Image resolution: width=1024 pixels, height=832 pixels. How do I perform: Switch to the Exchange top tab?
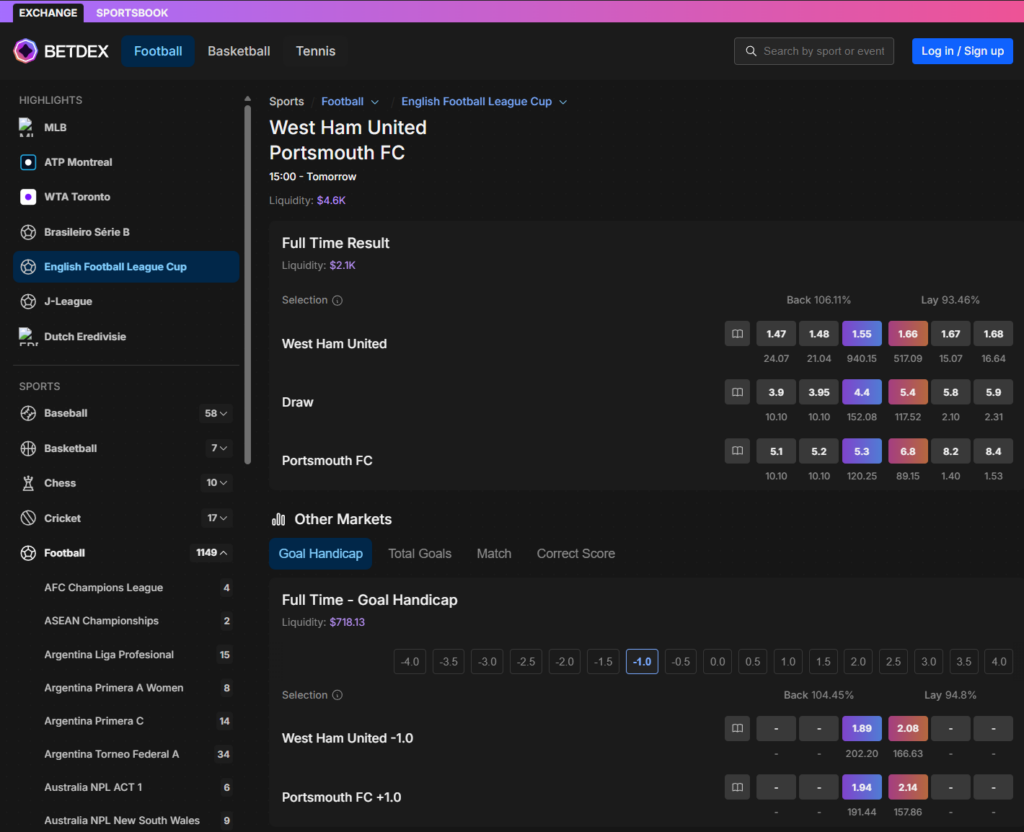point(48,12)
